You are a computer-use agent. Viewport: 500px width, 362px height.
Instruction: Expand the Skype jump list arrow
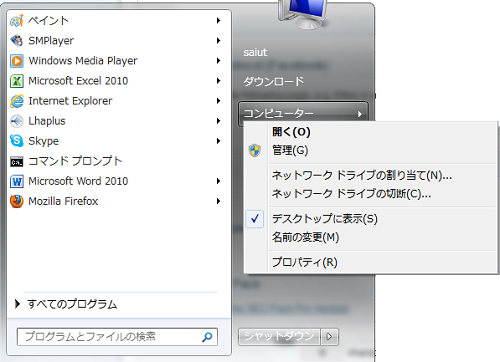click(218, 141)
